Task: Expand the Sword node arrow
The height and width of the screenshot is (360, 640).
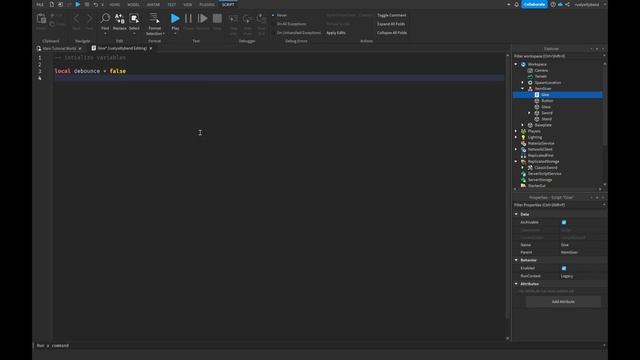Action: (529, 113)
